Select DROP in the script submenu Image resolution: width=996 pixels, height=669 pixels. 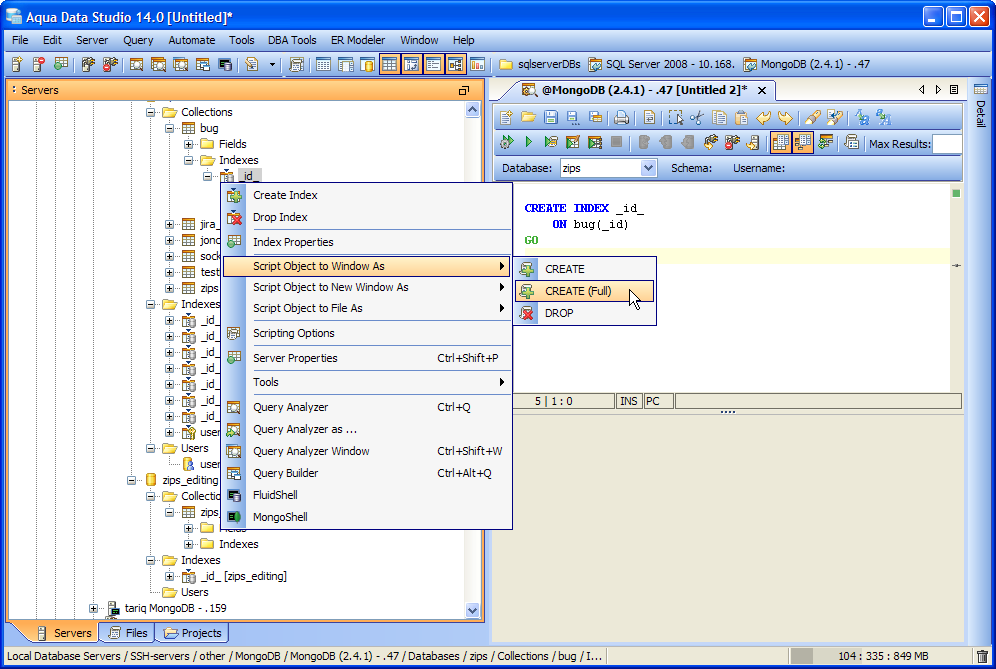tap(584, 313)
